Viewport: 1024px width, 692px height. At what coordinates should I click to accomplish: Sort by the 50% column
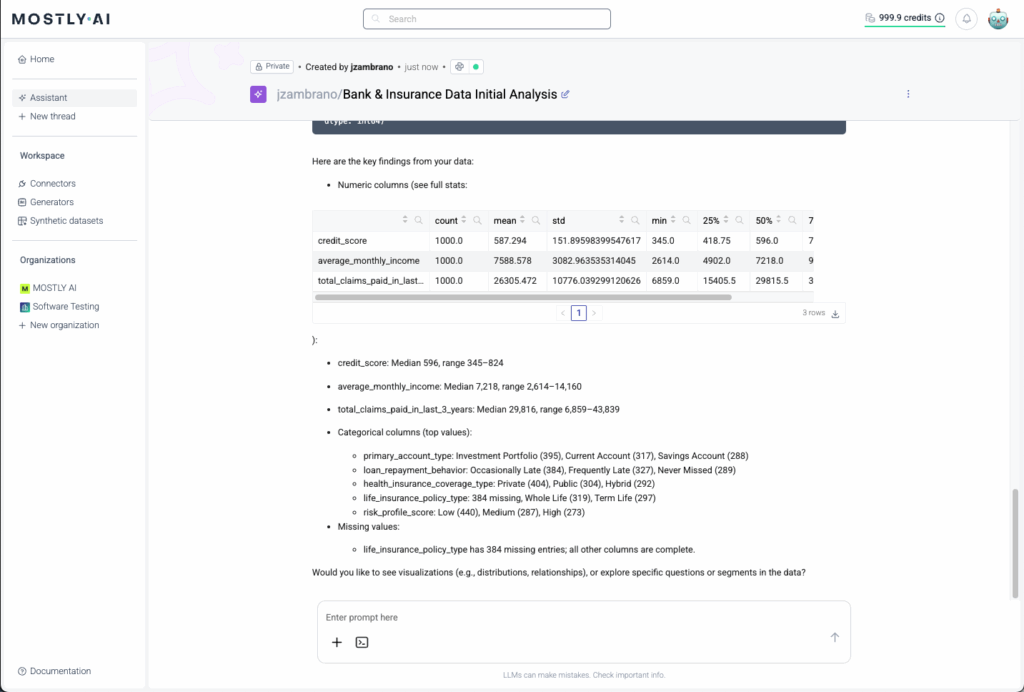778,220
